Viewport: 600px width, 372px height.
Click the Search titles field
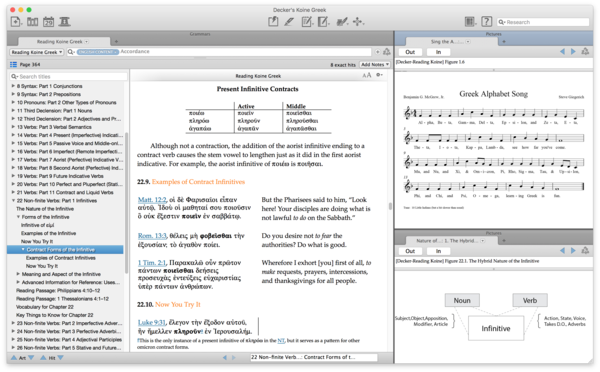(68, 77)
